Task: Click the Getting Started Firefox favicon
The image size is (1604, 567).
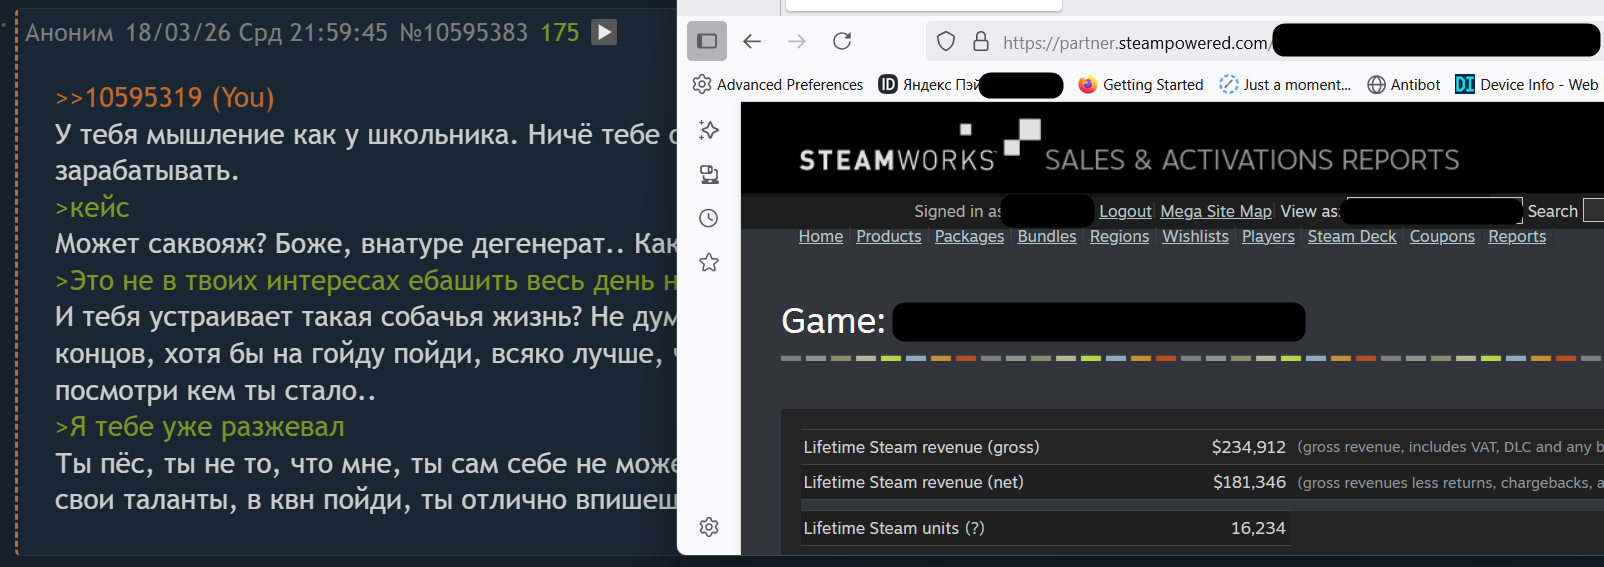Action: click(x=1088, y=85)
